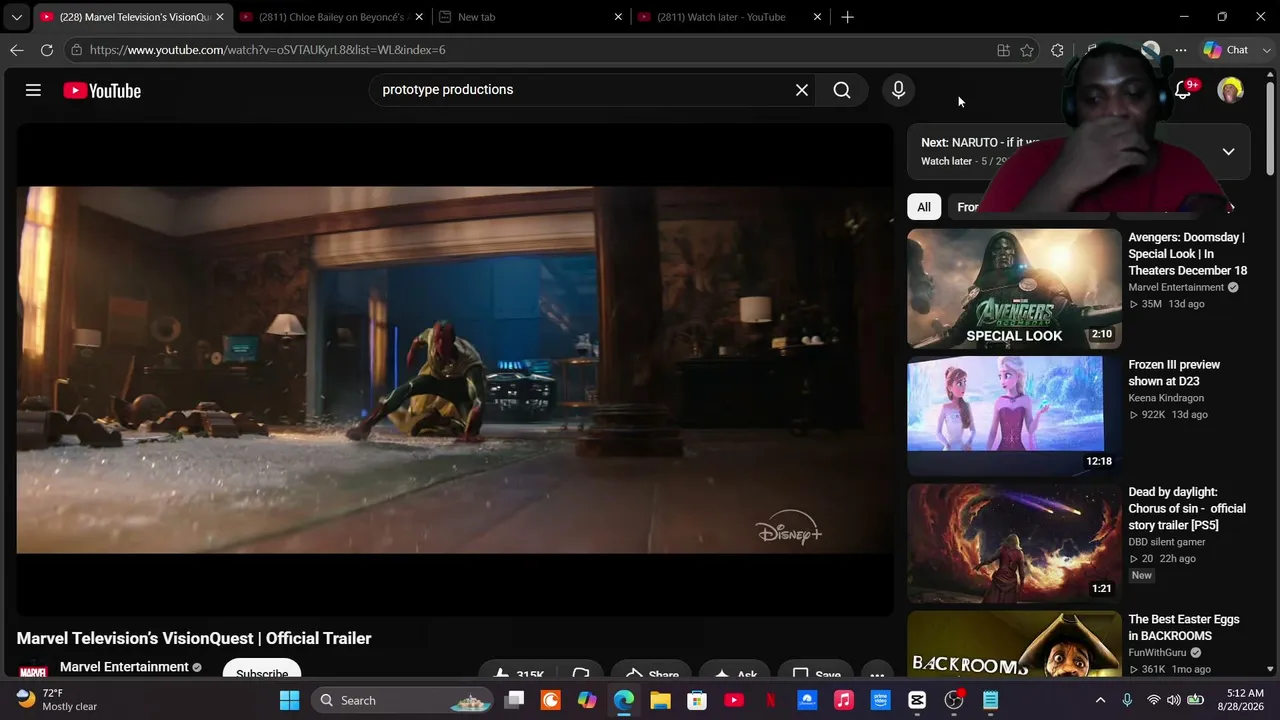The height and width of the screenshot is (720, 1280).
Task: Select the Marvel Television's VisionQuest tab
Action: click(x=132, y=17)
